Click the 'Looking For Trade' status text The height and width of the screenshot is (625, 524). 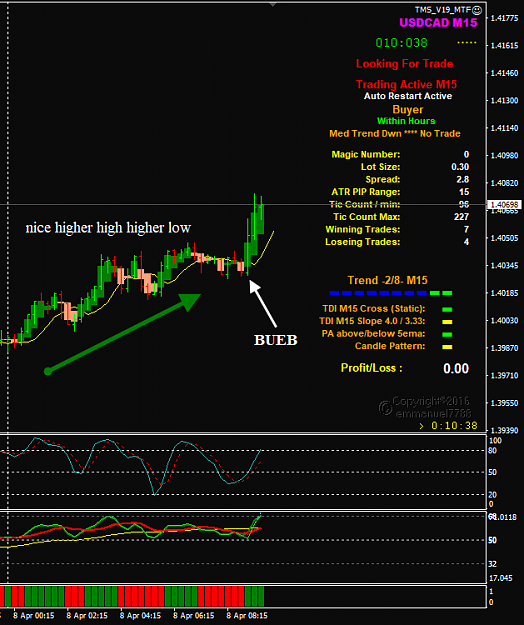(404, 64)
